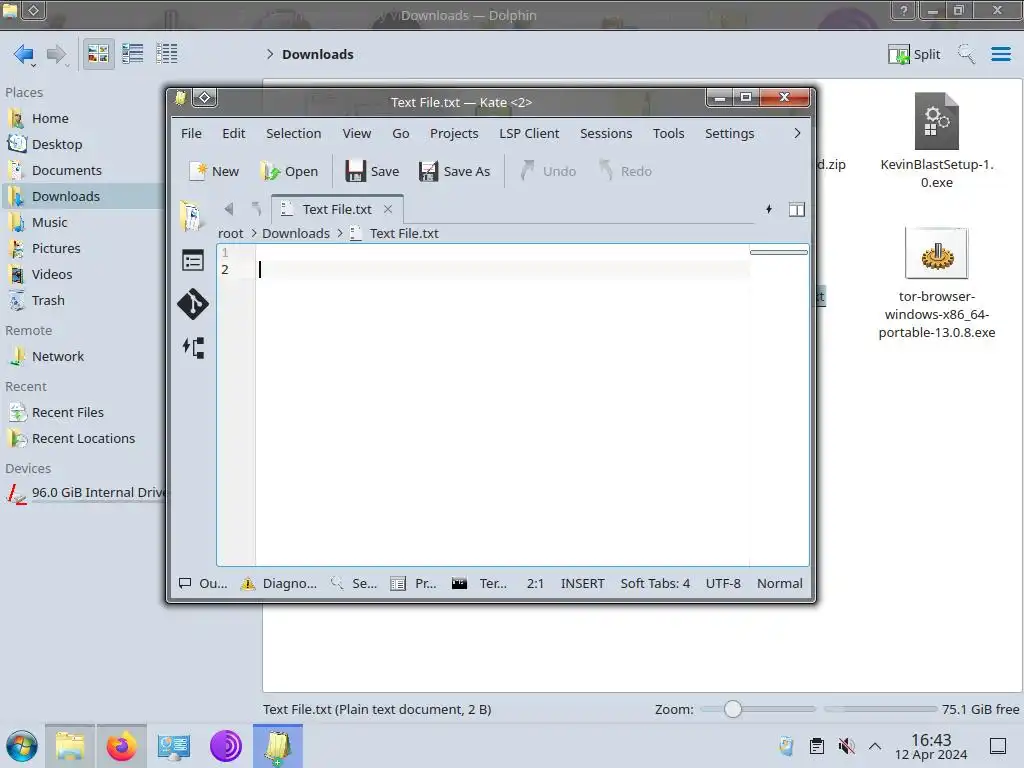The width and height of the screenshot is (1024, 768).
Task: Open Trash in Dolphin Places
Action: click(48, 300)
